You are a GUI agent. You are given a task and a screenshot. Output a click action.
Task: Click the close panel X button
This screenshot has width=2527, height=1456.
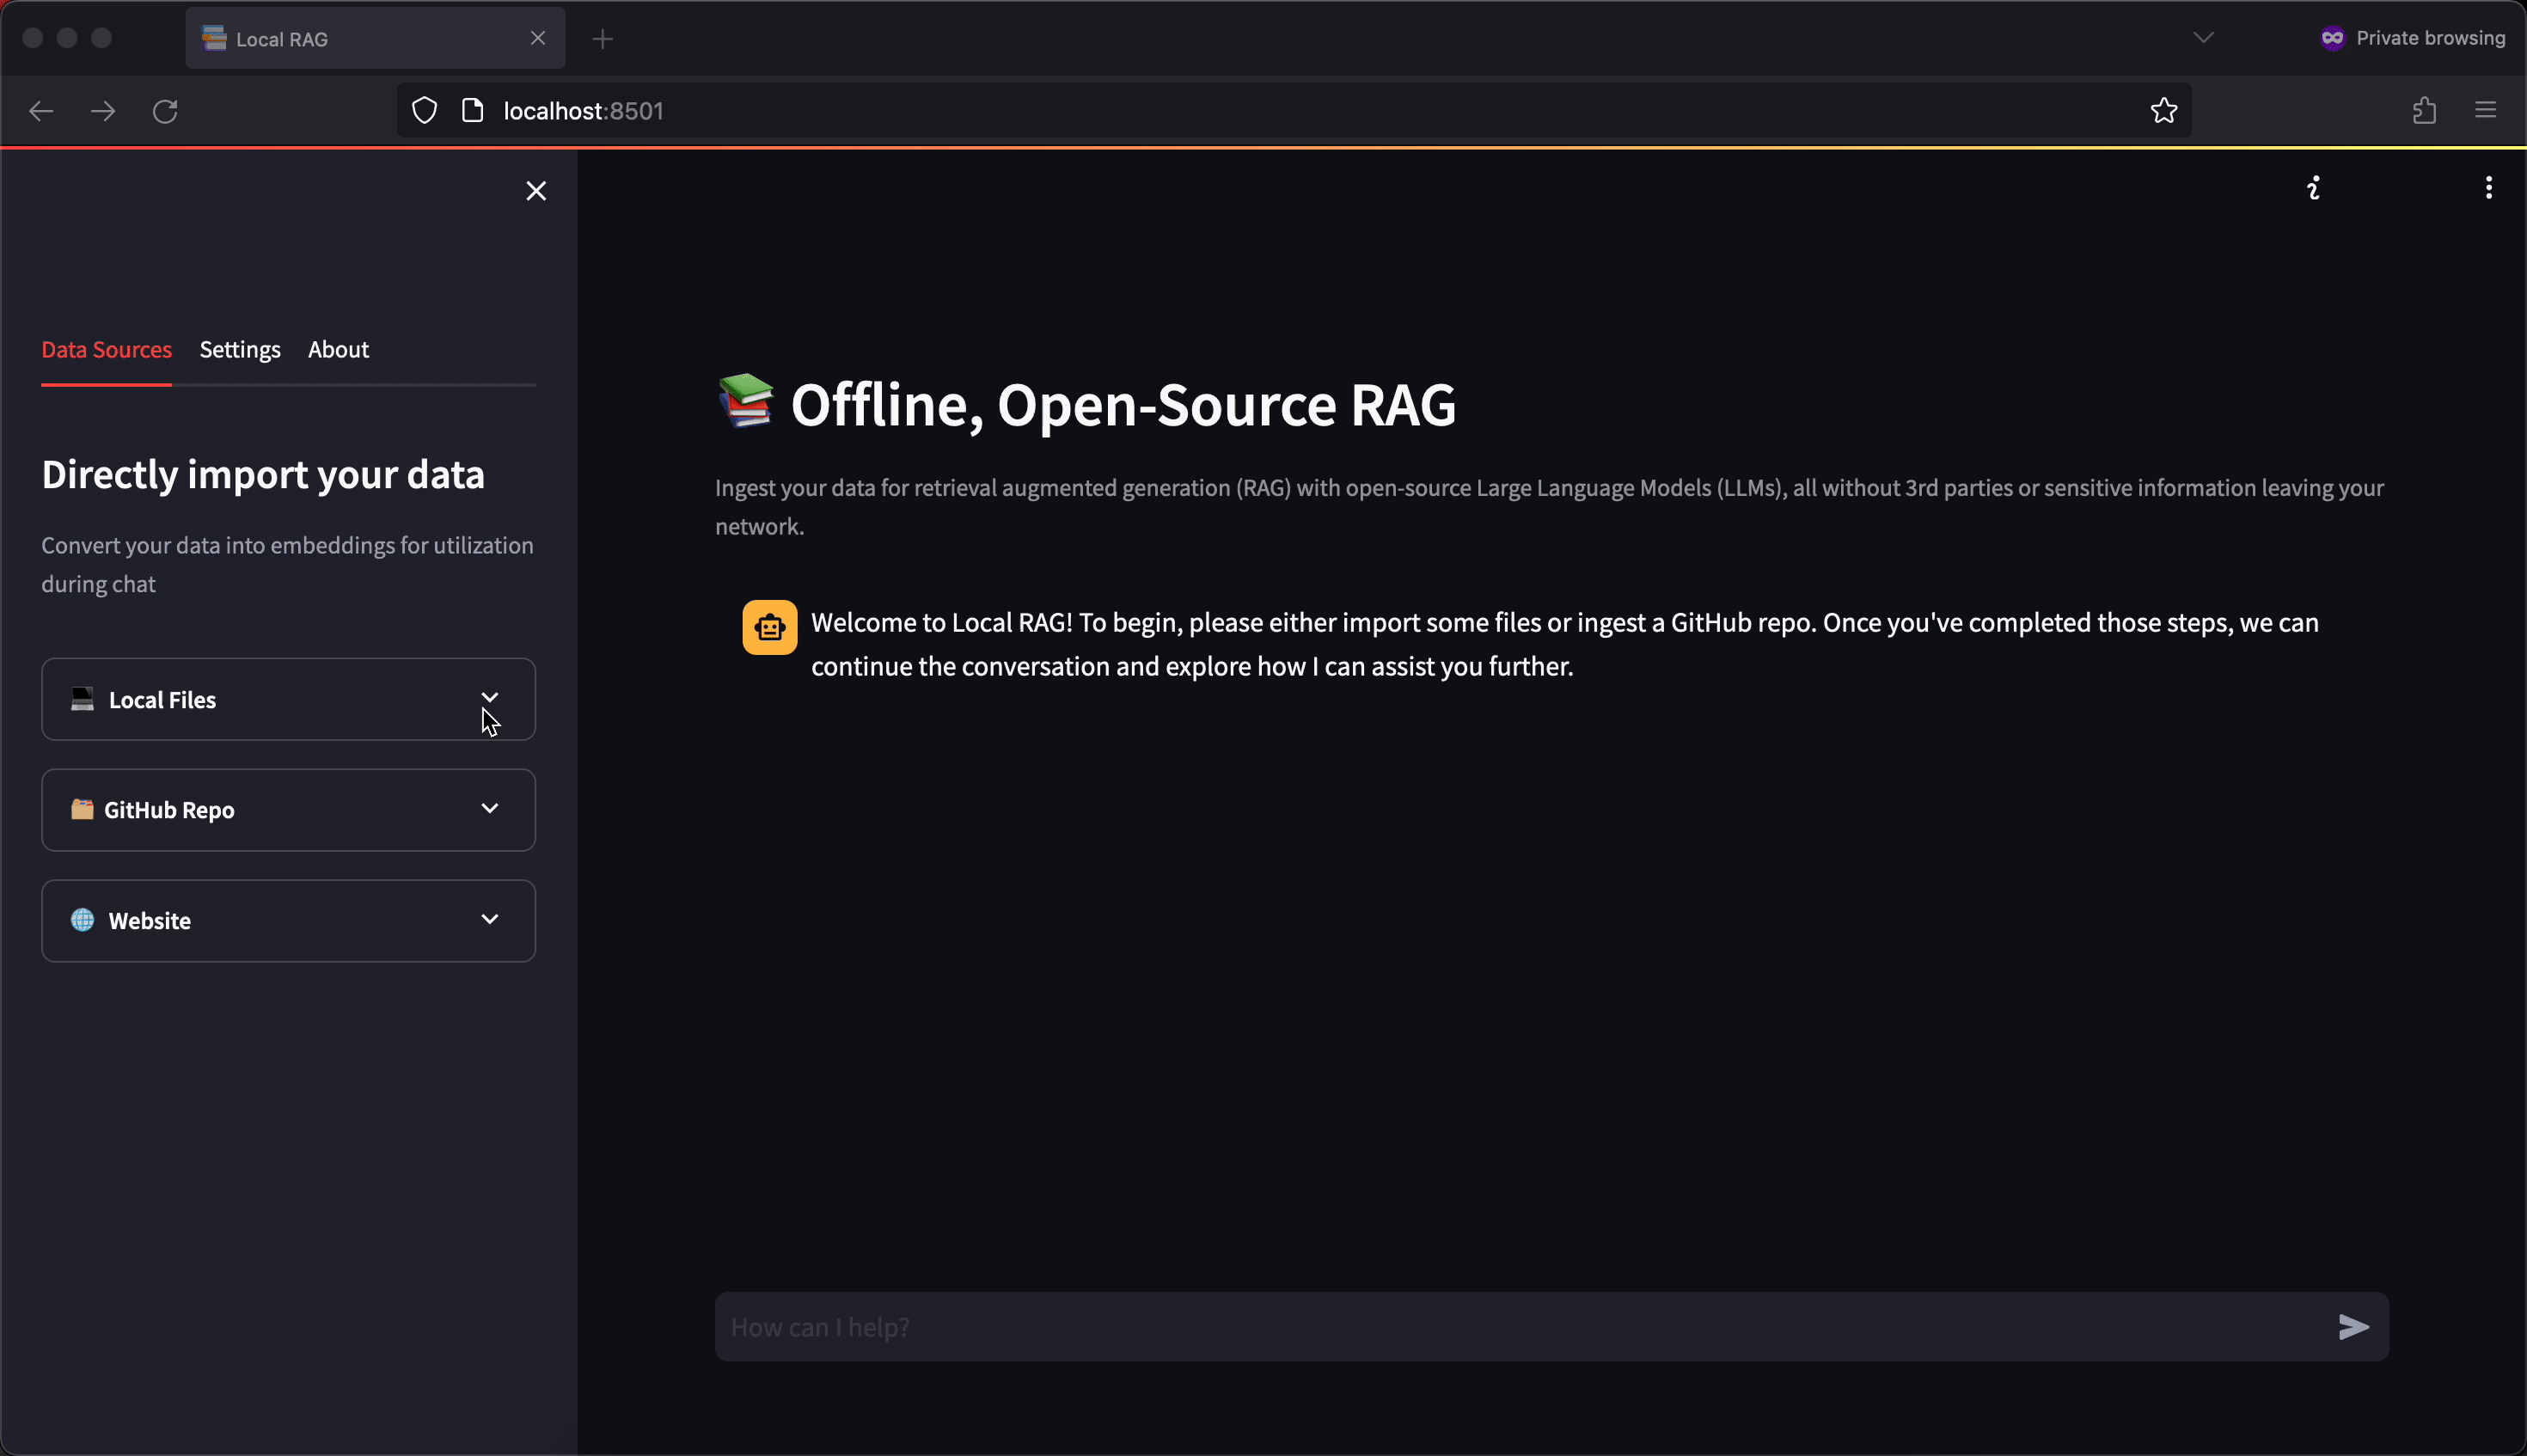pyautogui.click(x=535, y=189)
